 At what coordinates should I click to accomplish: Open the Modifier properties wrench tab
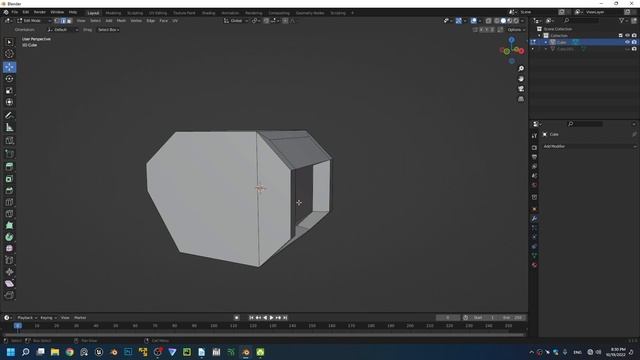(x=534, y=219)
